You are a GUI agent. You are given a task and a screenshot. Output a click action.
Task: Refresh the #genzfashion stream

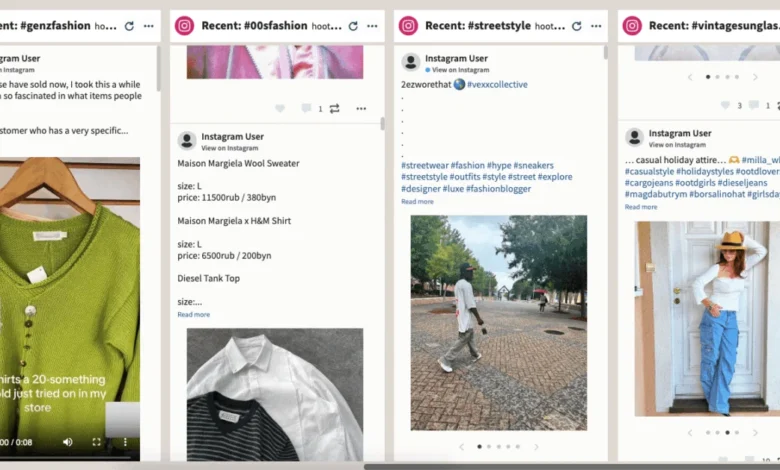129,26
